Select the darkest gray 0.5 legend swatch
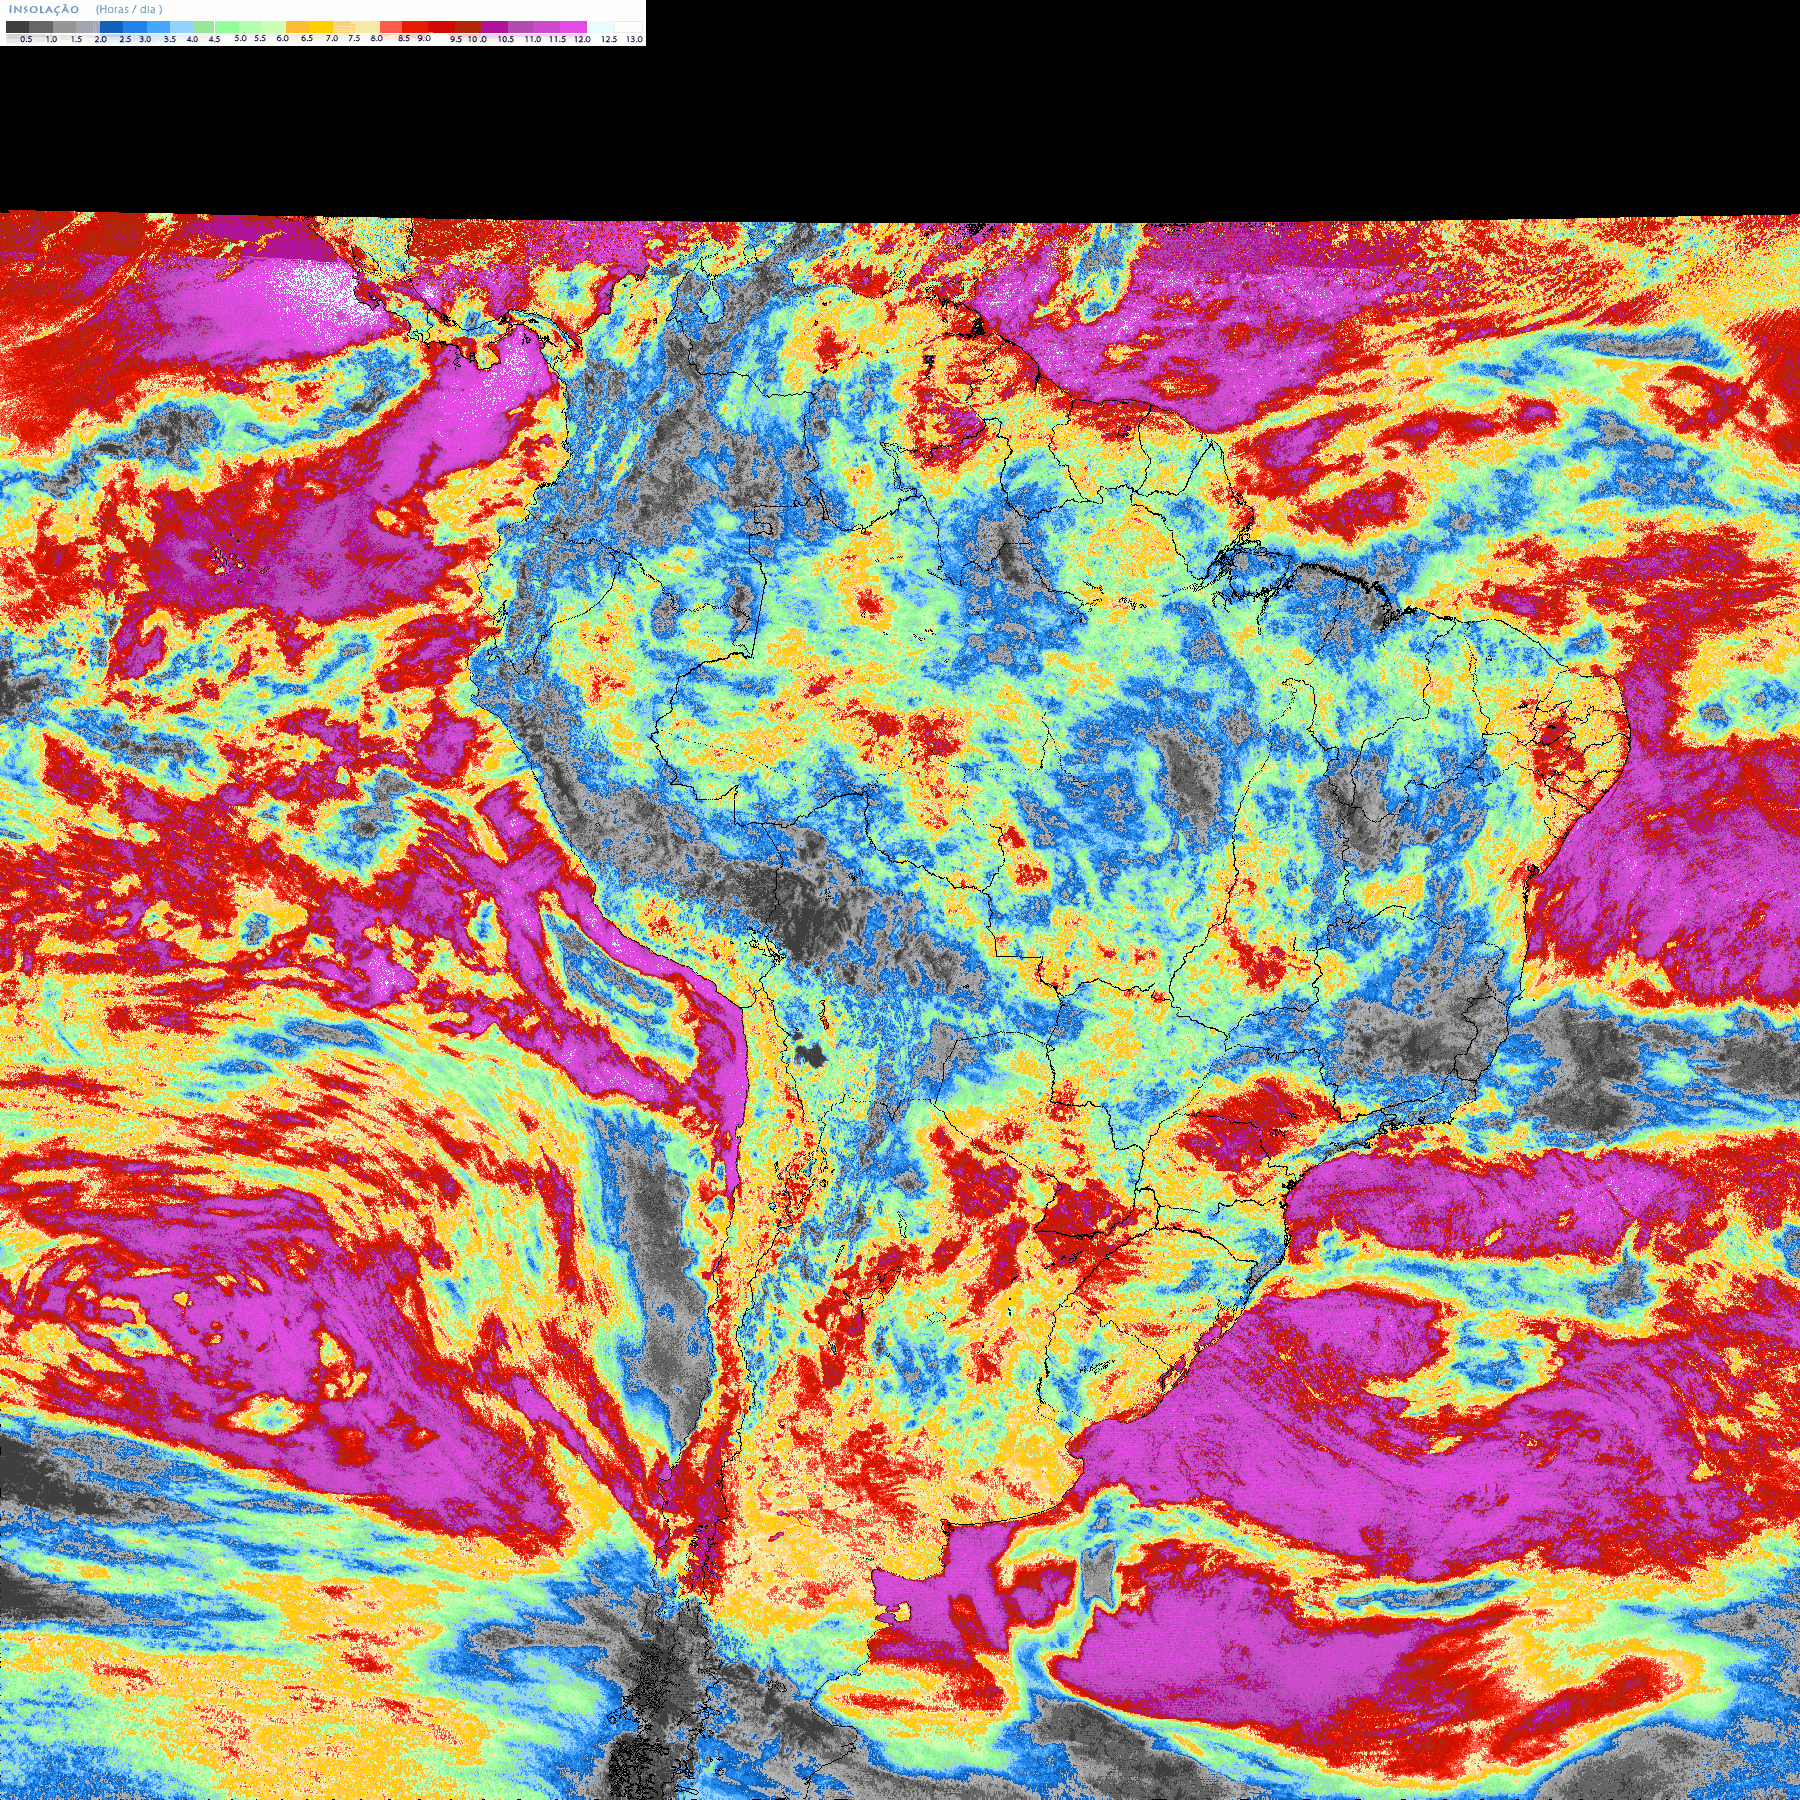 [17, 27]
